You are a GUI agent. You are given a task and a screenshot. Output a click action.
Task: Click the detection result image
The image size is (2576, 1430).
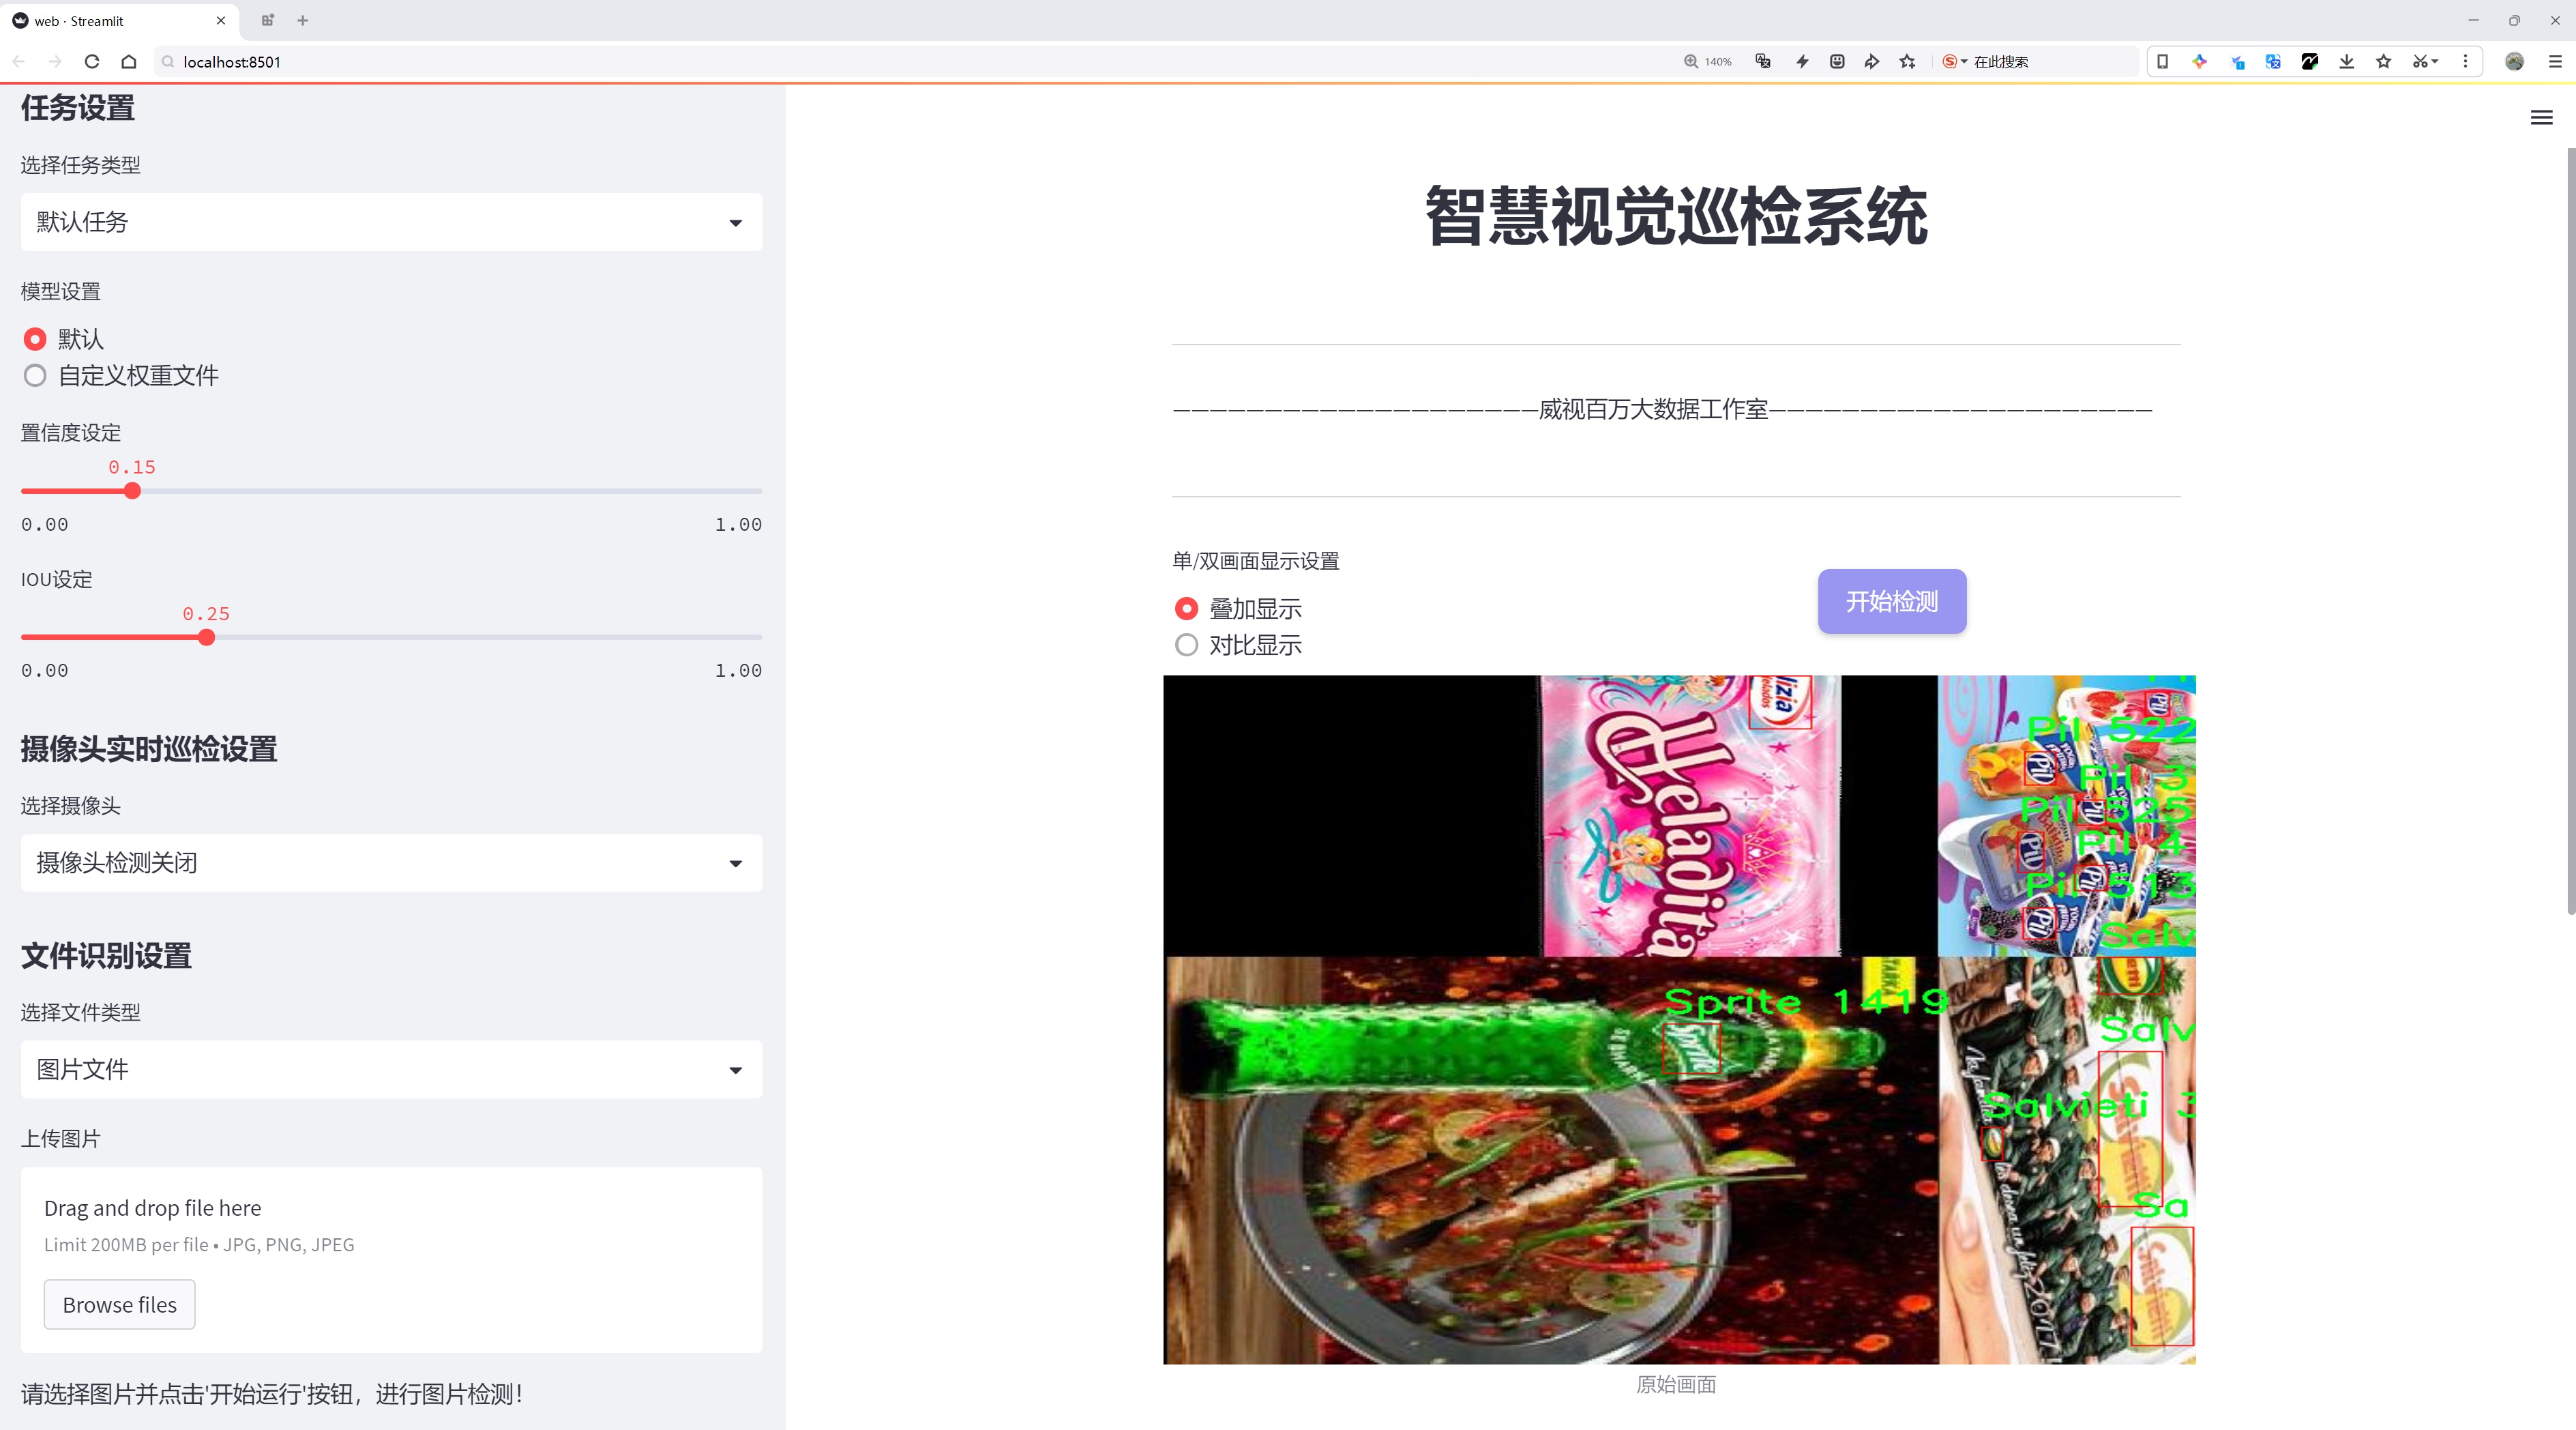(x=1679, y=1020)
